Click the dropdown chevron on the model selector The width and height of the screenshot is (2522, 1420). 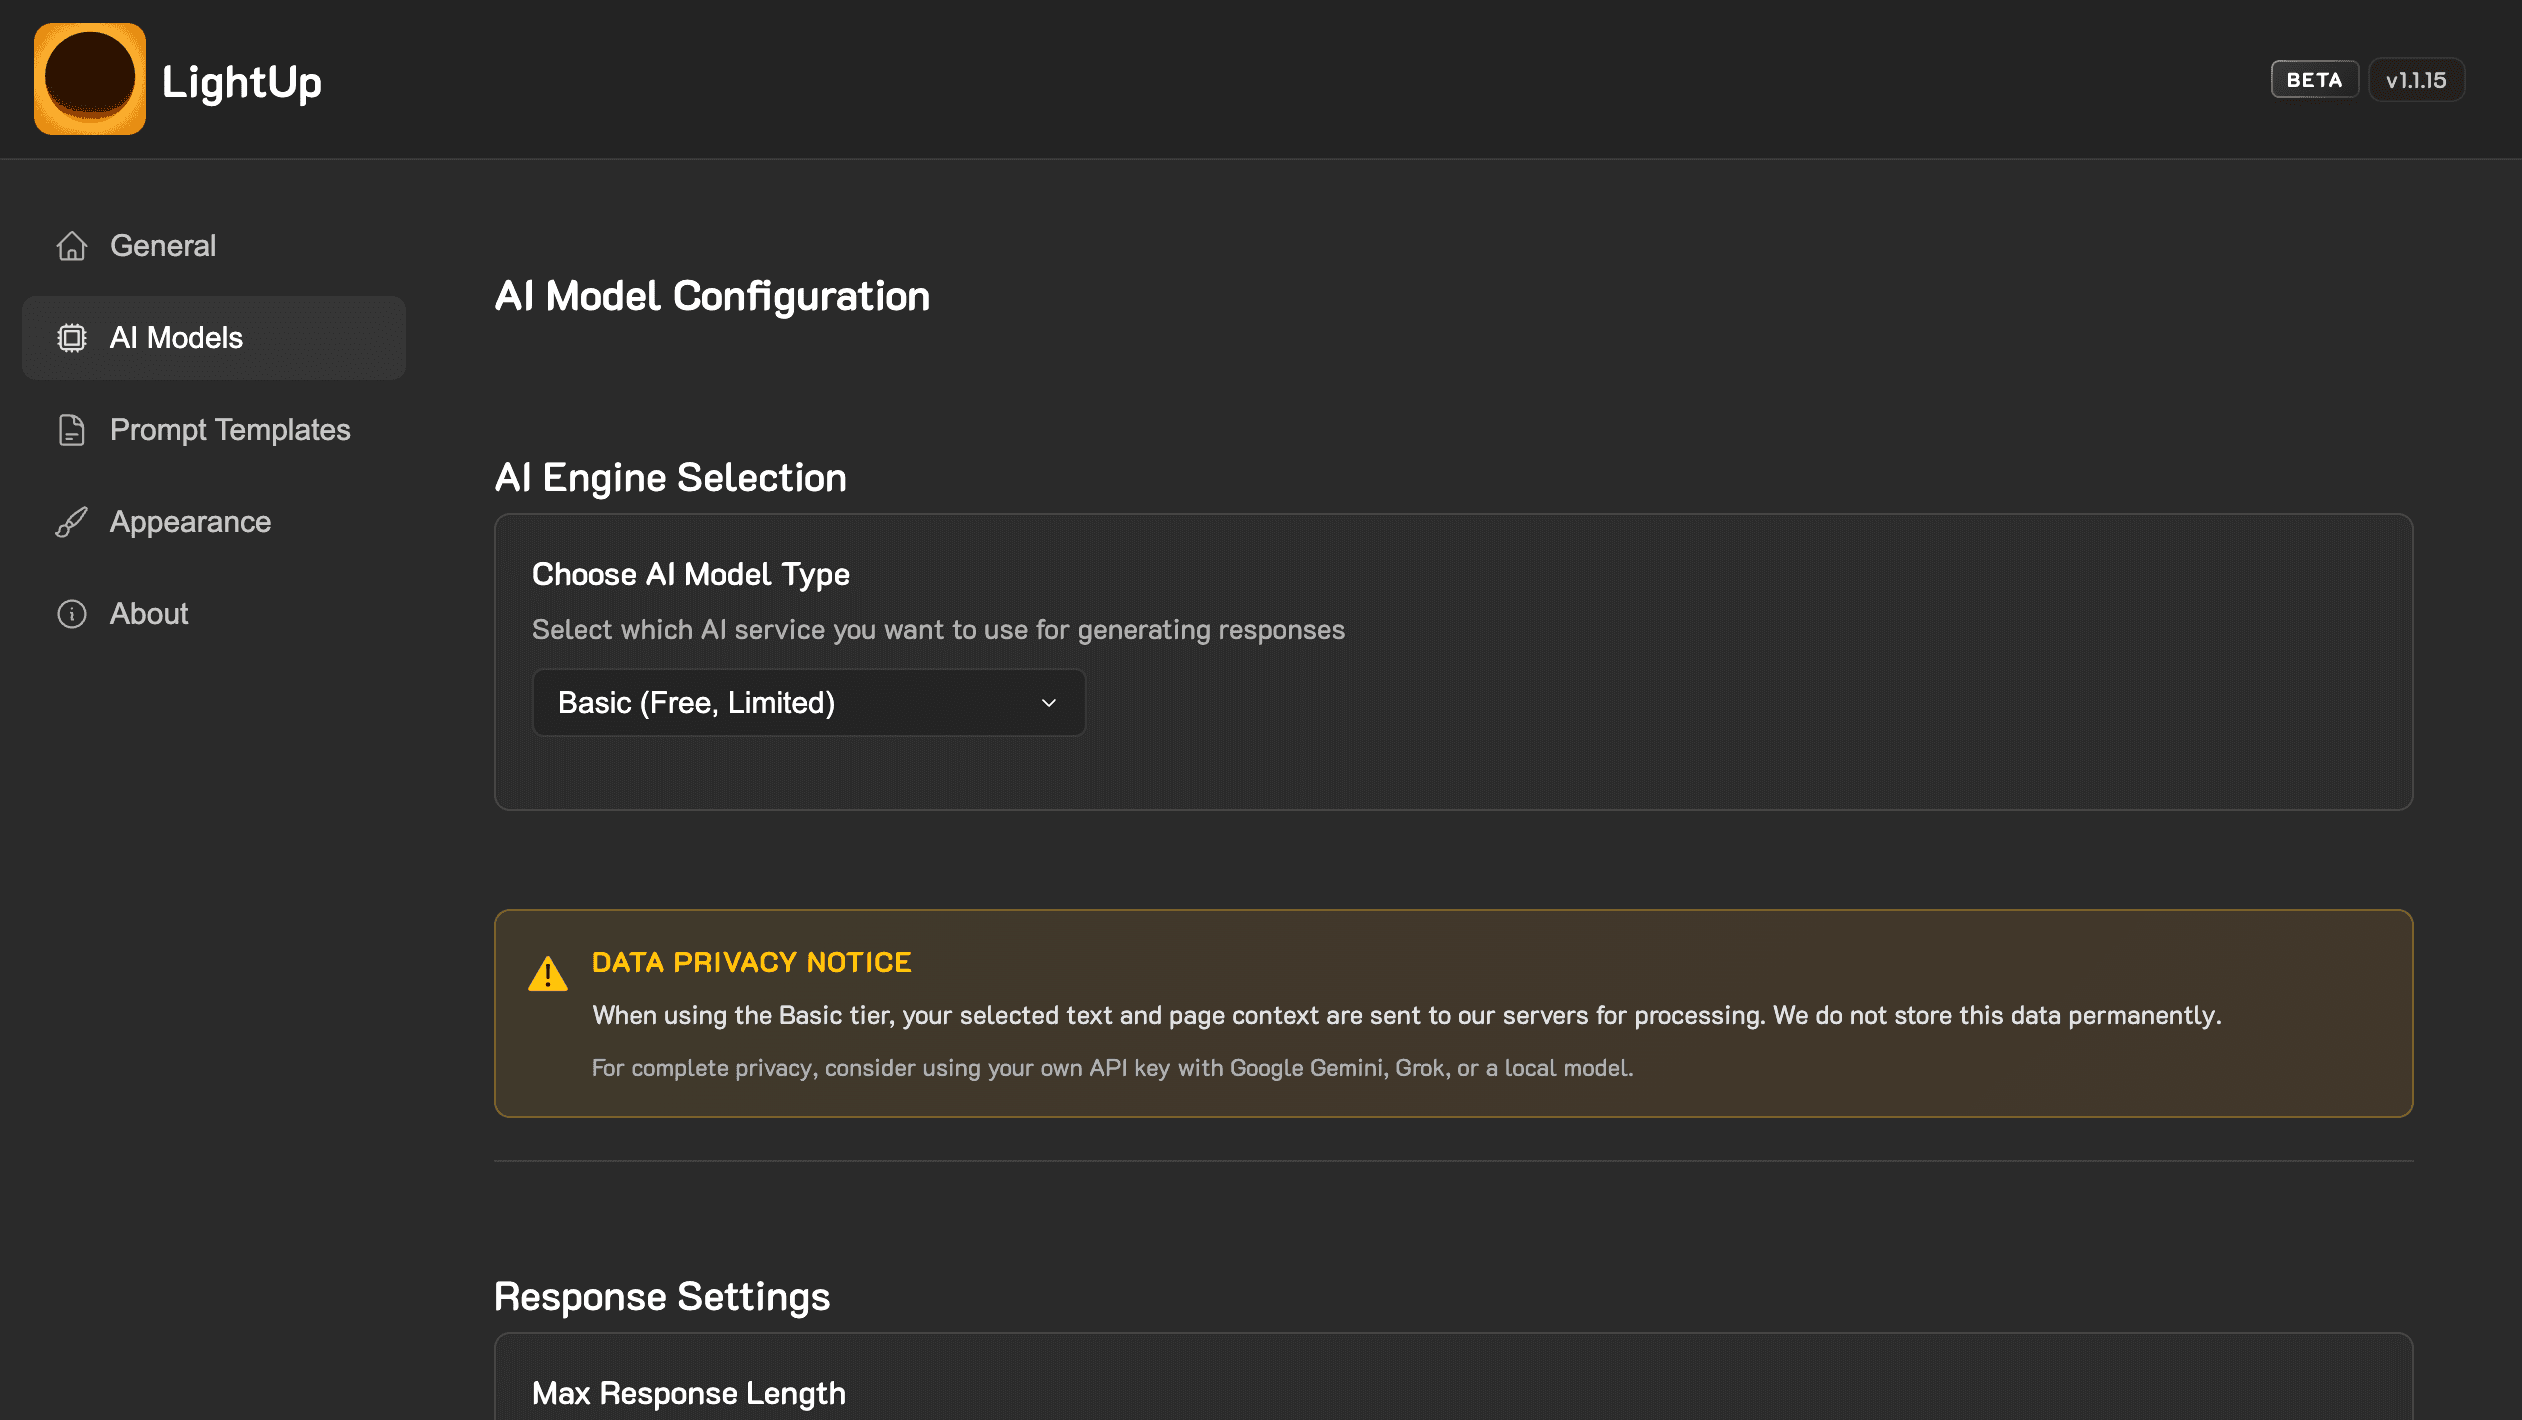pyautogui.click(x=1049, y=703)
